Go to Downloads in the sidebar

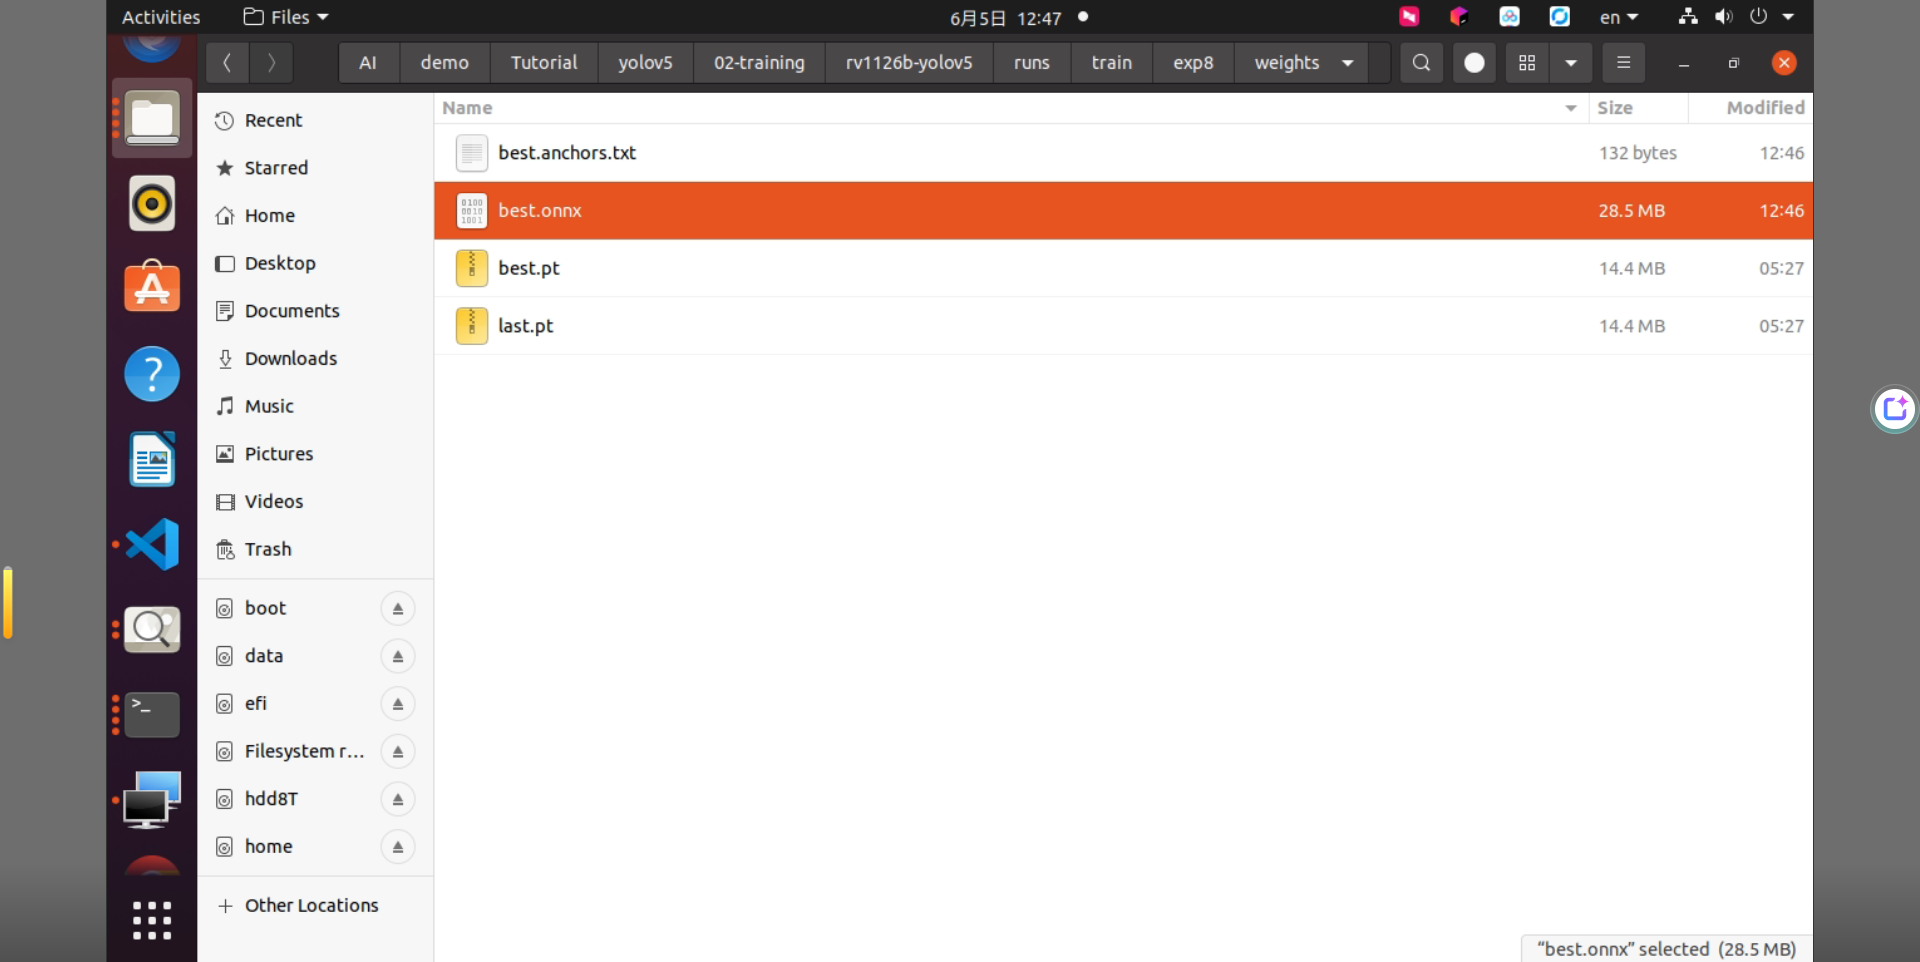[291, 358]
